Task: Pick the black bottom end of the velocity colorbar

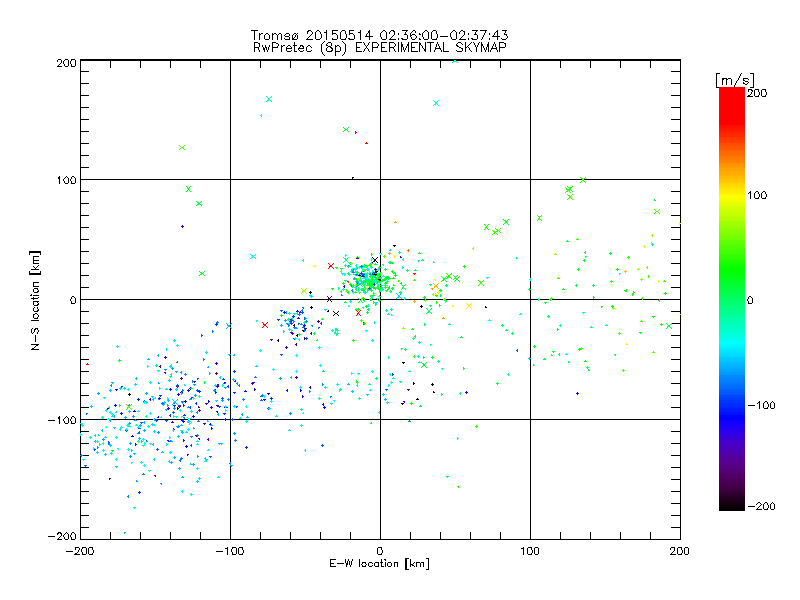Action: tap(732, 503)
